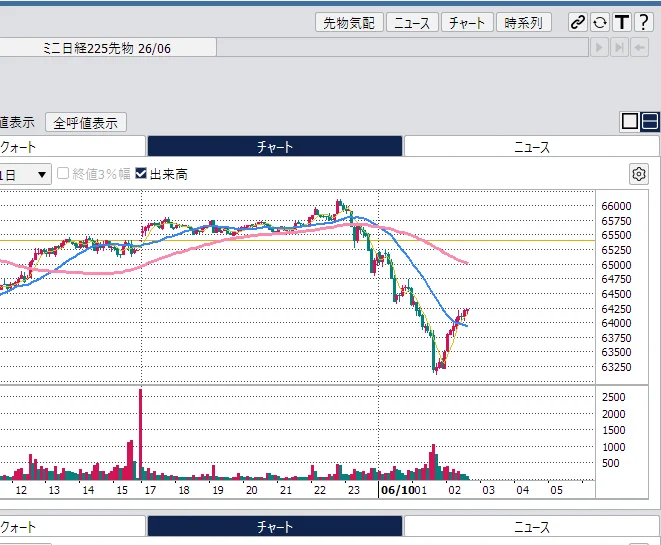Screen dimensions: 661x545
Task: Click the 2500 volume axis label
Action: click(613, 397)
